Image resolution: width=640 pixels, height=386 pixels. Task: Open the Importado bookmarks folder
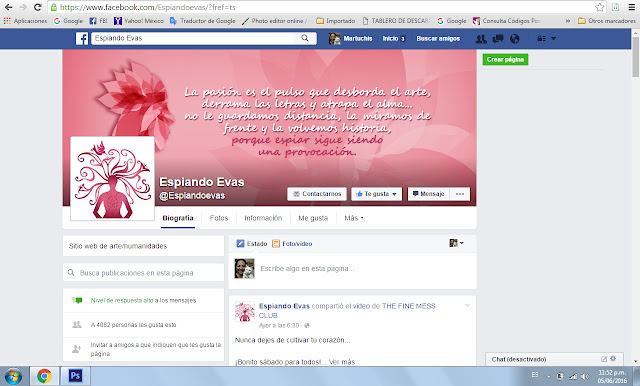[x=336, y=21]
